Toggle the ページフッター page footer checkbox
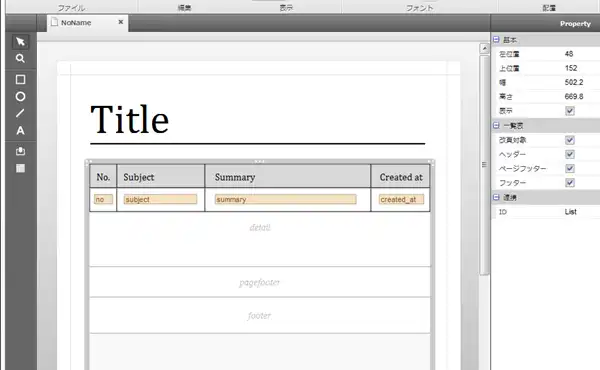This screenshot has height=370, width=600. tap(570, 168)
